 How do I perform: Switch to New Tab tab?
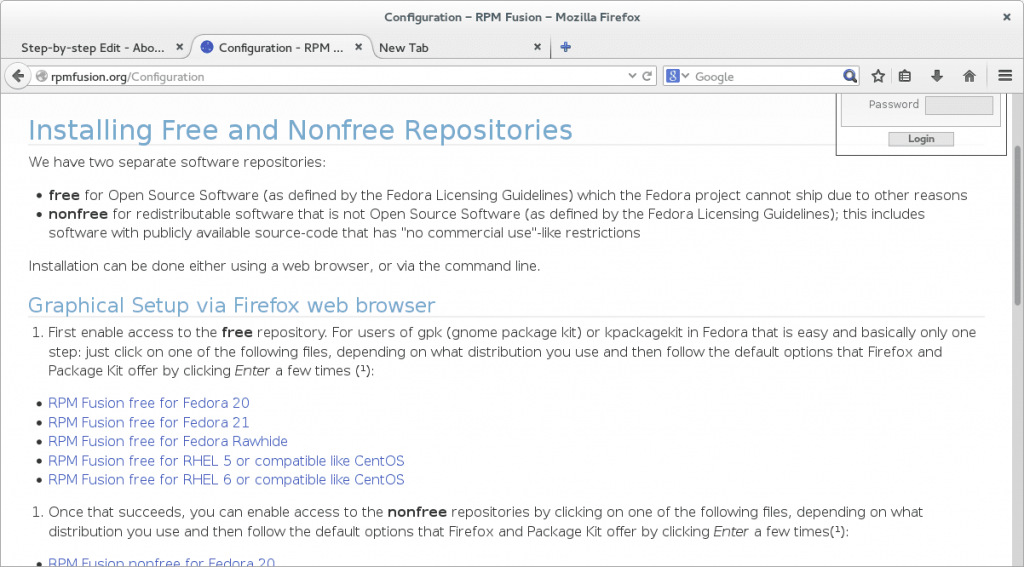click(x=404, y=48)
